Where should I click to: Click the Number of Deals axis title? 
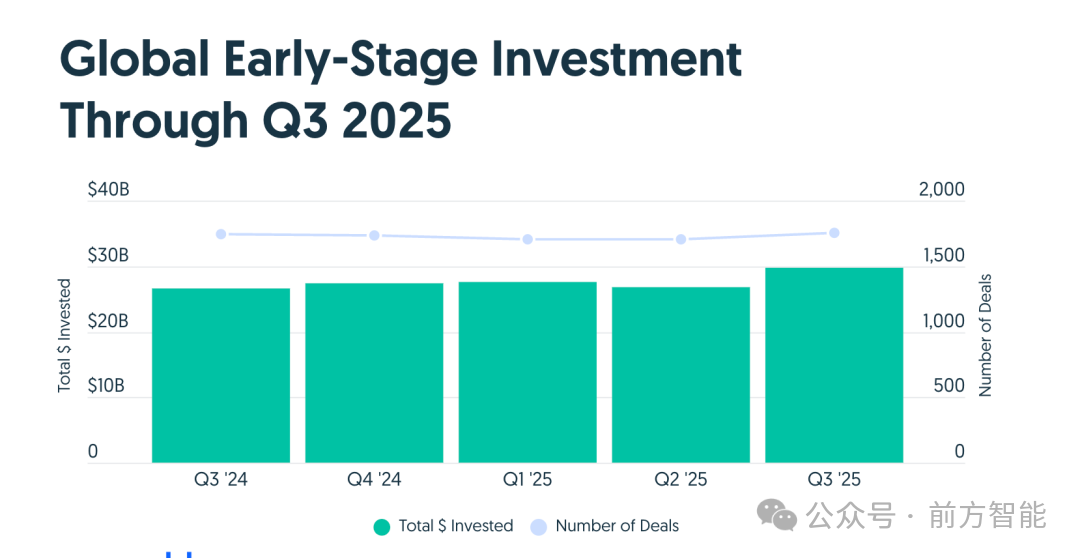986,335
